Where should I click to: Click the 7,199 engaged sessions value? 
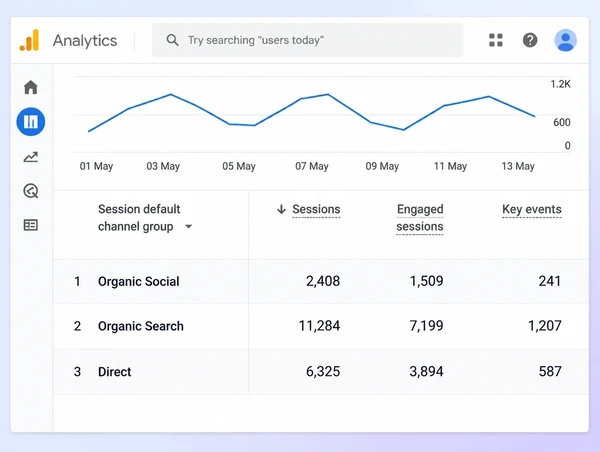point(426,326)
